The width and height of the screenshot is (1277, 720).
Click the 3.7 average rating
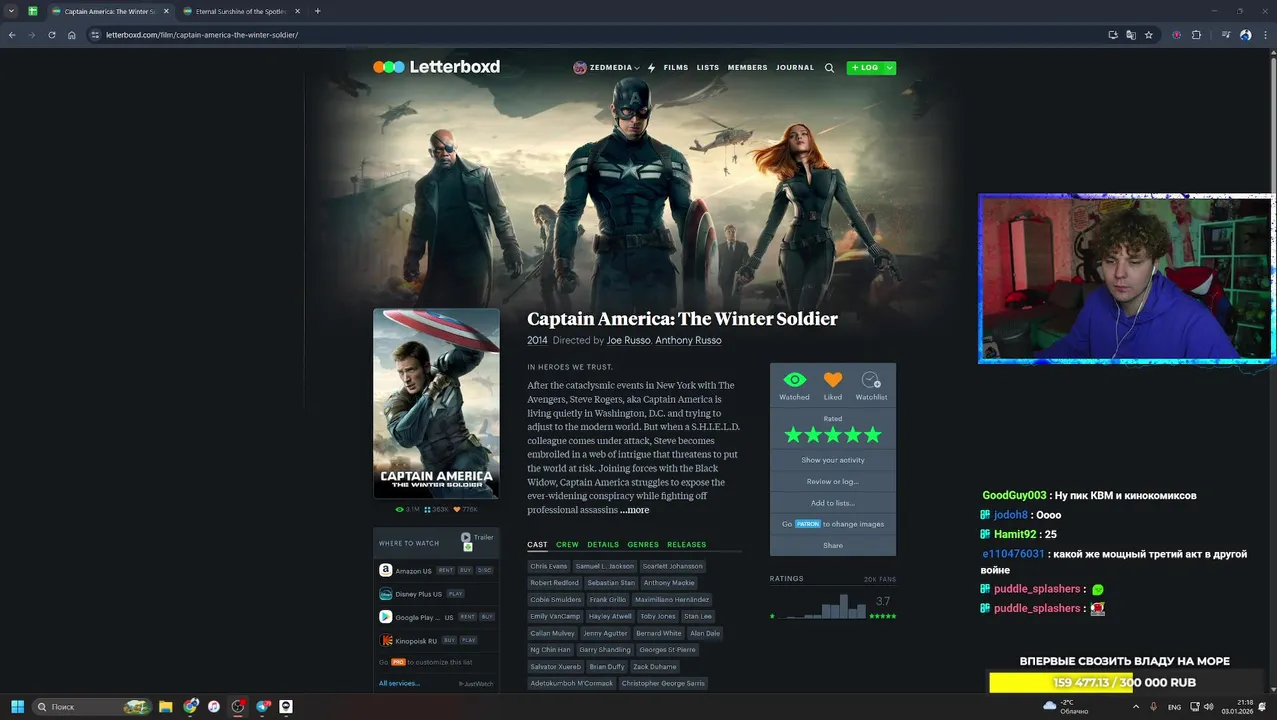882,601
